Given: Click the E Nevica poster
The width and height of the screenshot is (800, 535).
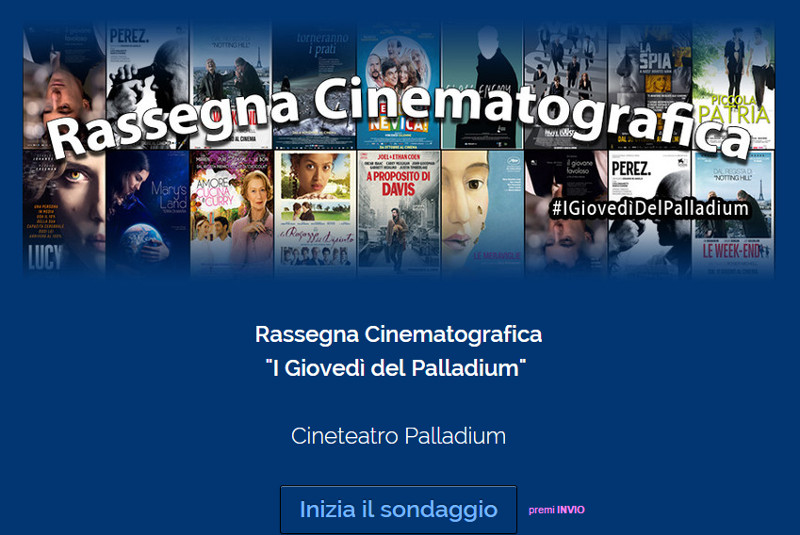Looking at the screenshot, I should point(398,85).
